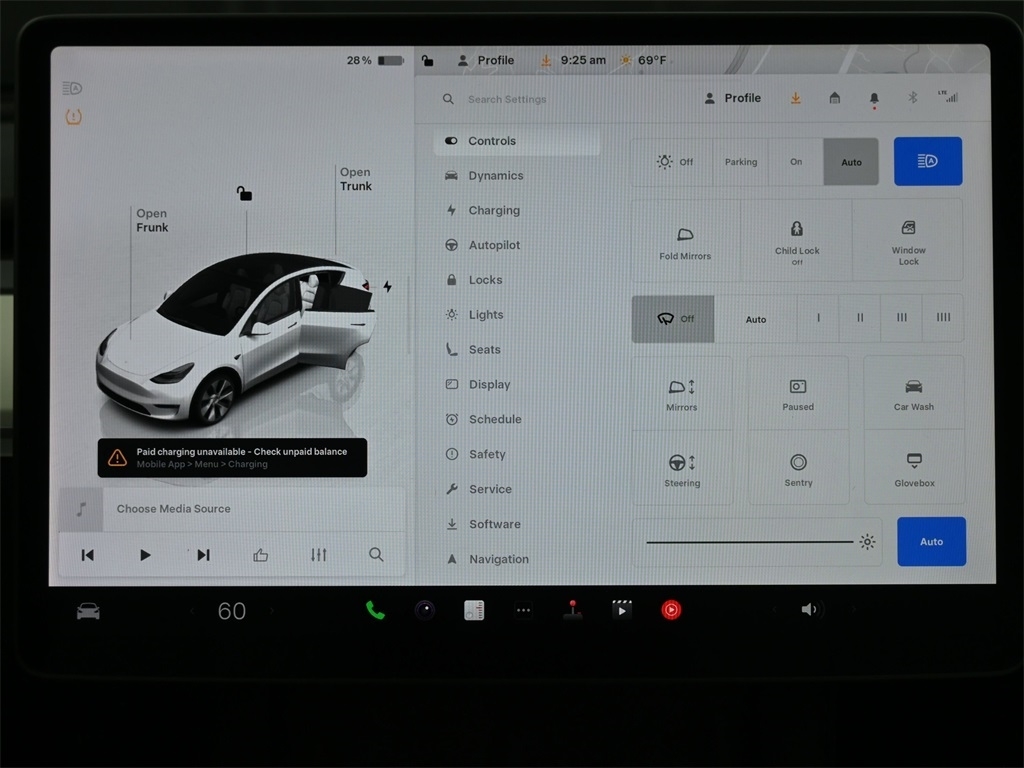This screenshot has width=1024, height=768.
Task: Toggle Window Lock
Action: click(x=908, y=240)
